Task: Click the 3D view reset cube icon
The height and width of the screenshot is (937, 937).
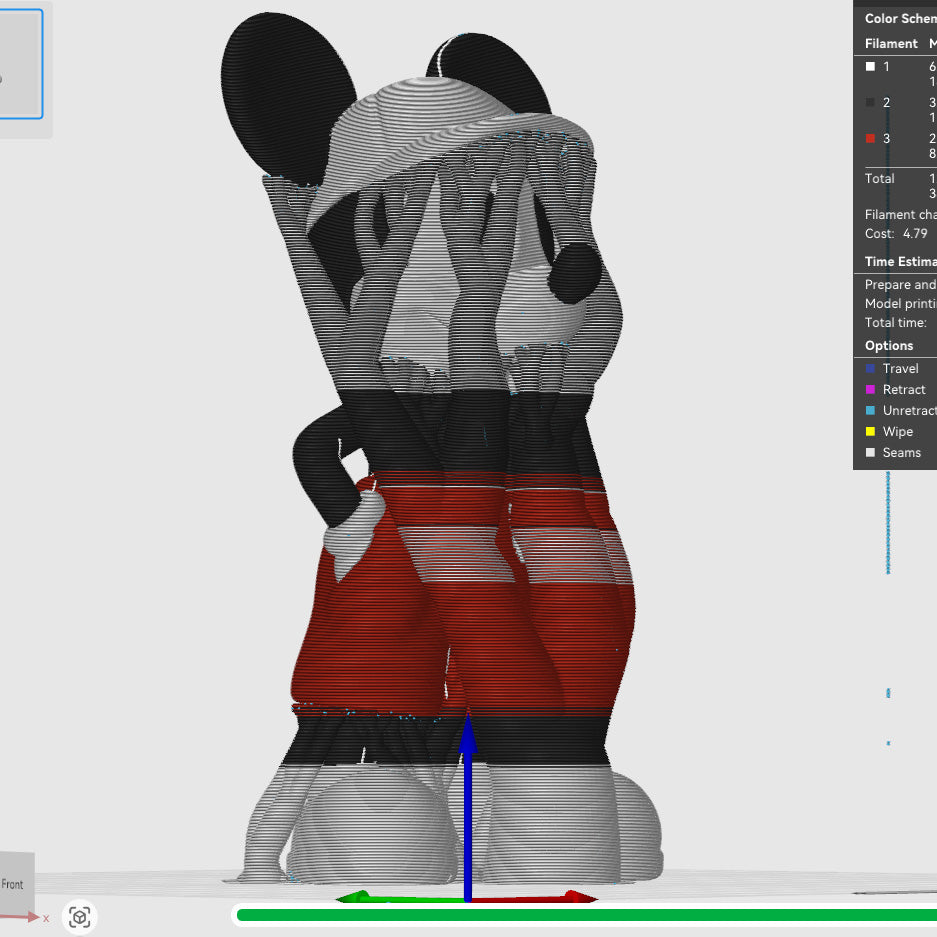Action: 80,916
